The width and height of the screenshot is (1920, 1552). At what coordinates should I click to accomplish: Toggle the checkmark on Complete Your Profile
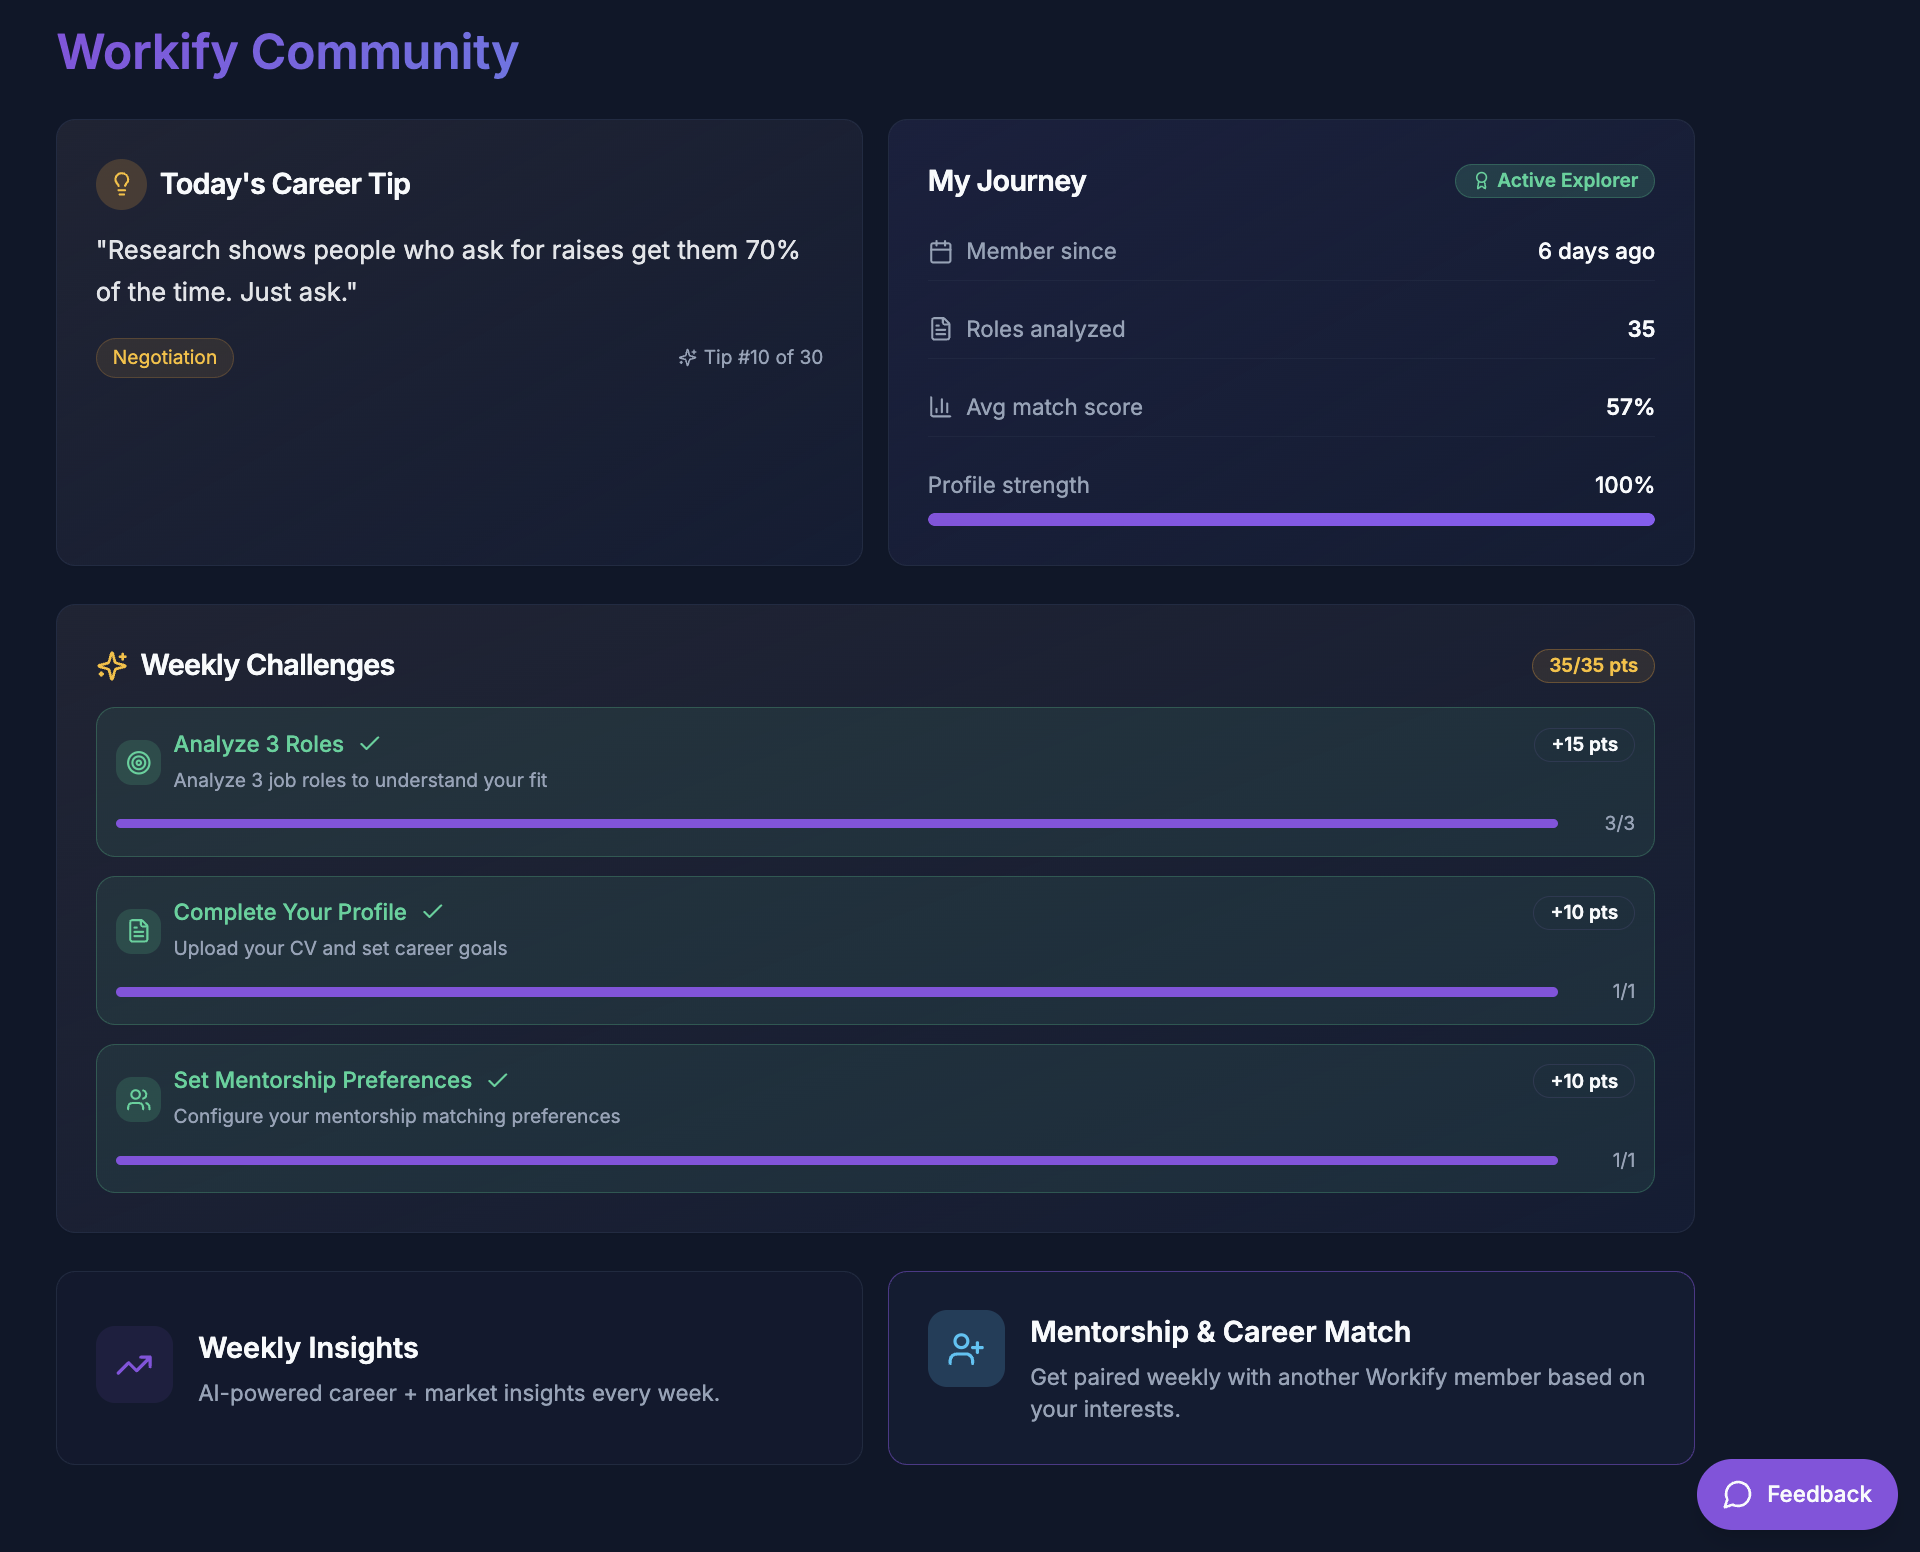pyautogui.click(x=433, y=912)
